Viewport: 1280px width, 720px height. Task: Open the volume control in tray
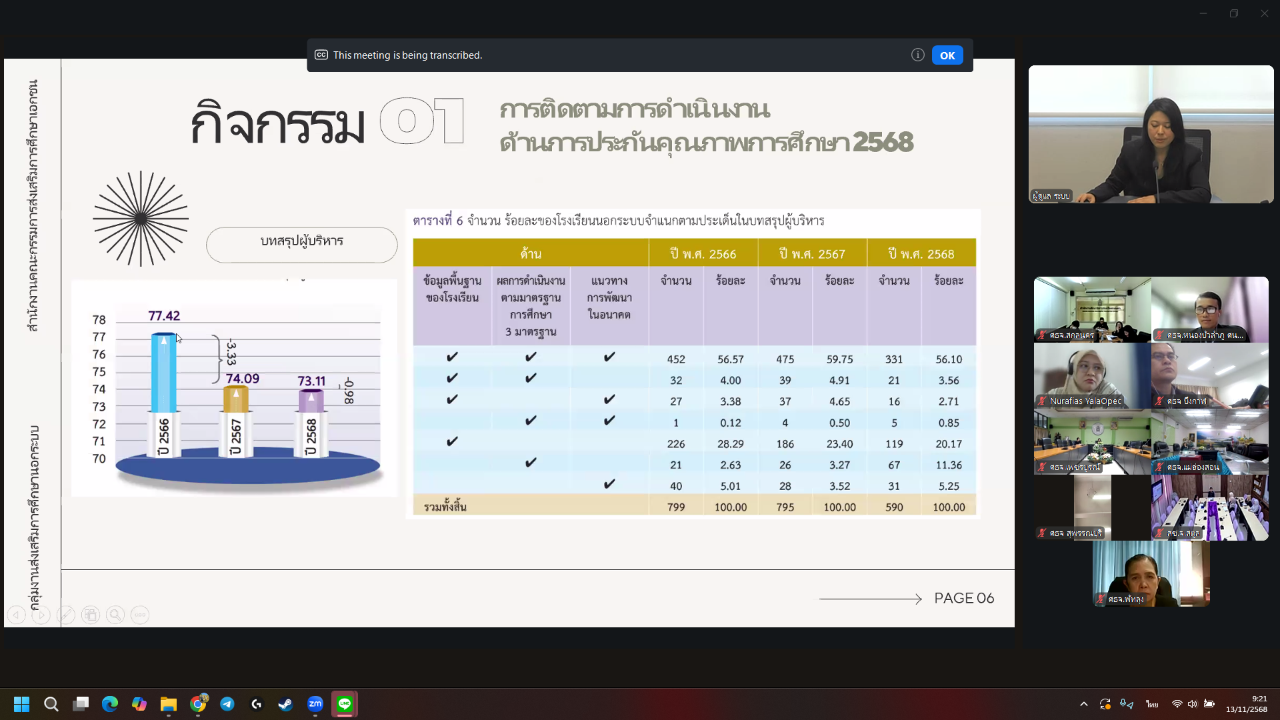[x=1192, y=704]
